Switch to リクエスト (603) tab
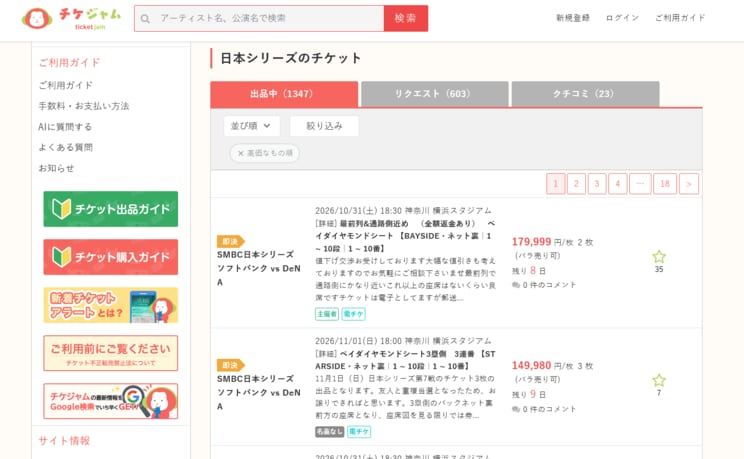The height and width of the screenshot is (459, 744). 434,94
